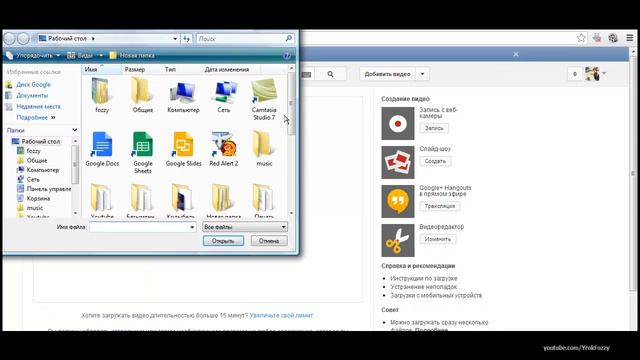
Task: Open Инструкции по загрузке link
Action: point(424,278)
